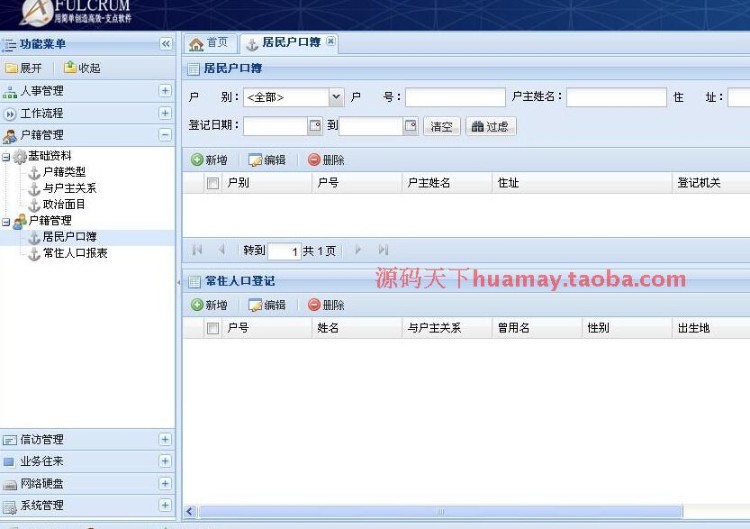Click anchor icon beside 与户主关系
This screenshot has width=750, height=529.
click(x=34, y=189)
